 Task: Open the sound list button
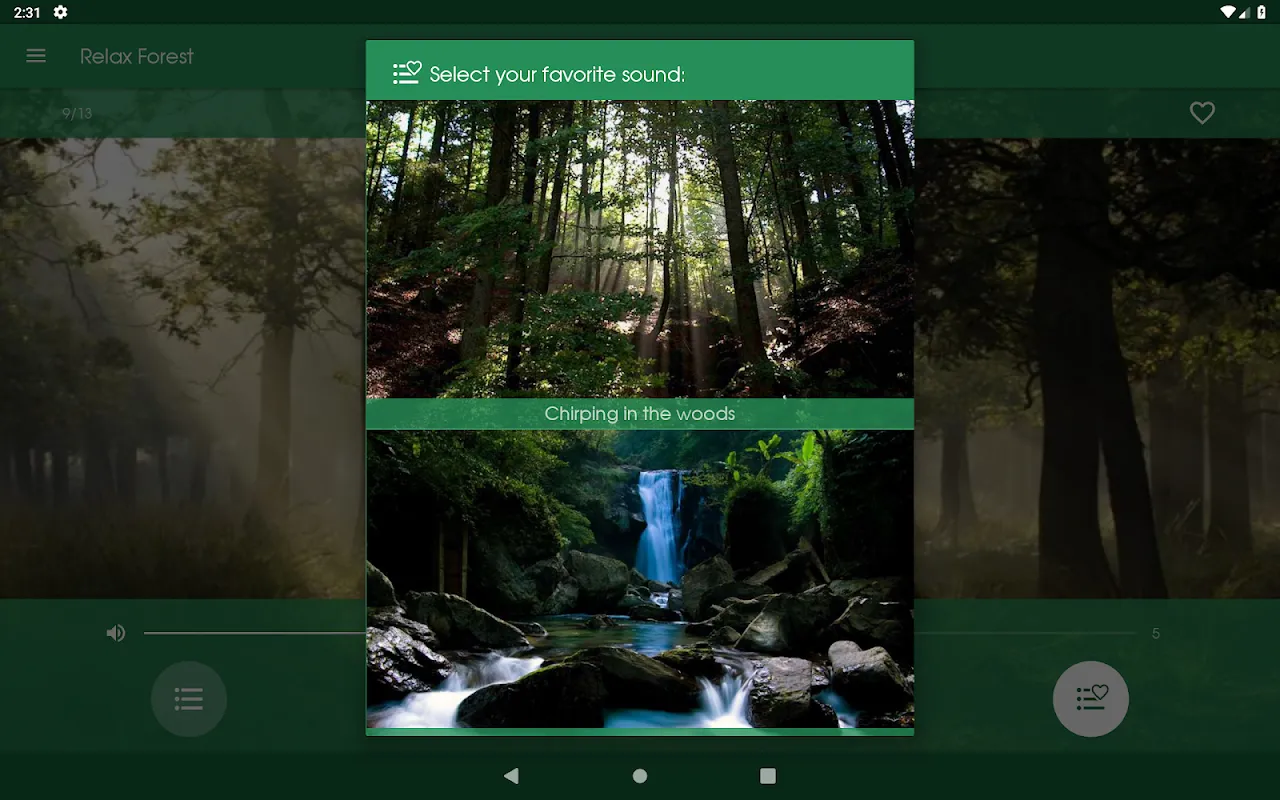(x=189, y=699)
